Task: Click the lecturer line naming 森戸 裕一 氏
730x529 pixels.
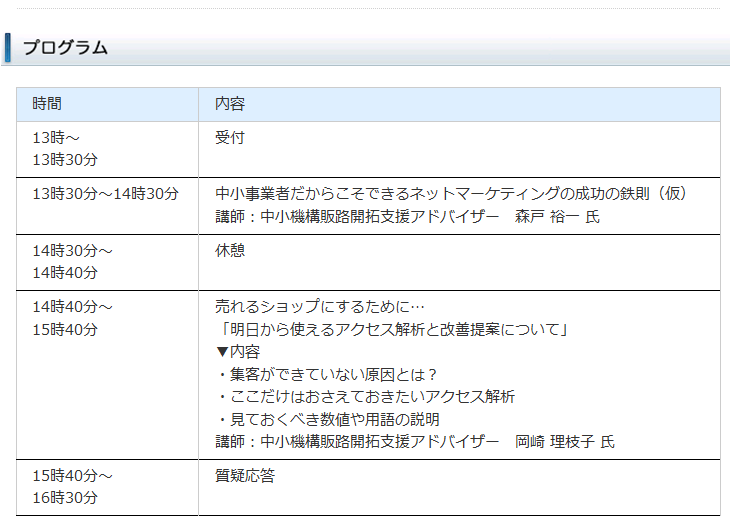Action: [x=407, y=217]
